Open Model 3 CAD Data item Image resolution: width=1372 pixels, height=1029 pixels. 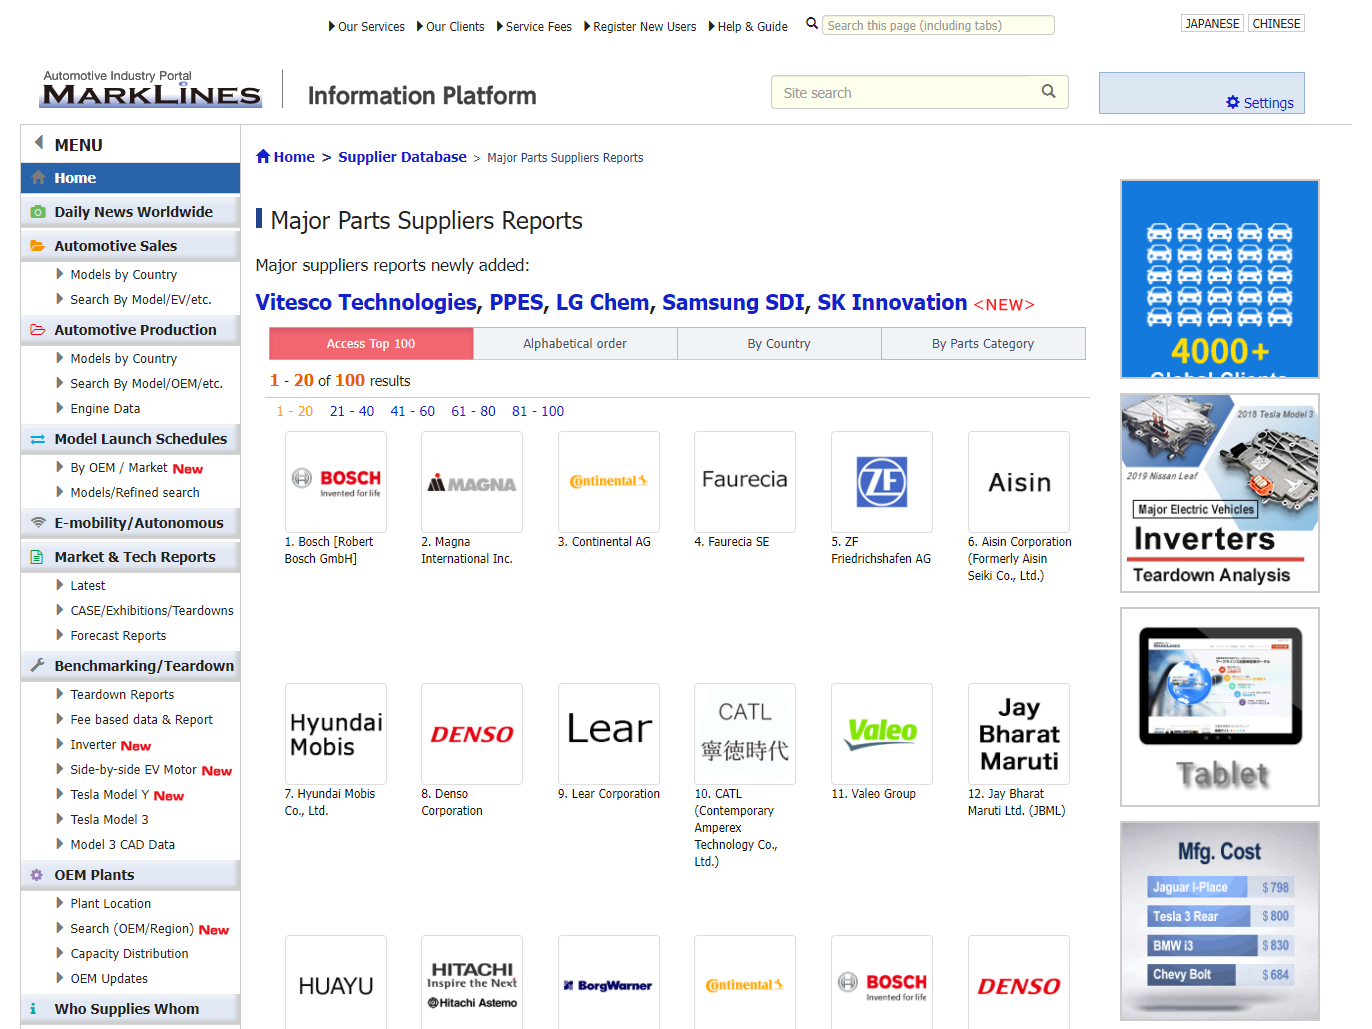point(122,844)
